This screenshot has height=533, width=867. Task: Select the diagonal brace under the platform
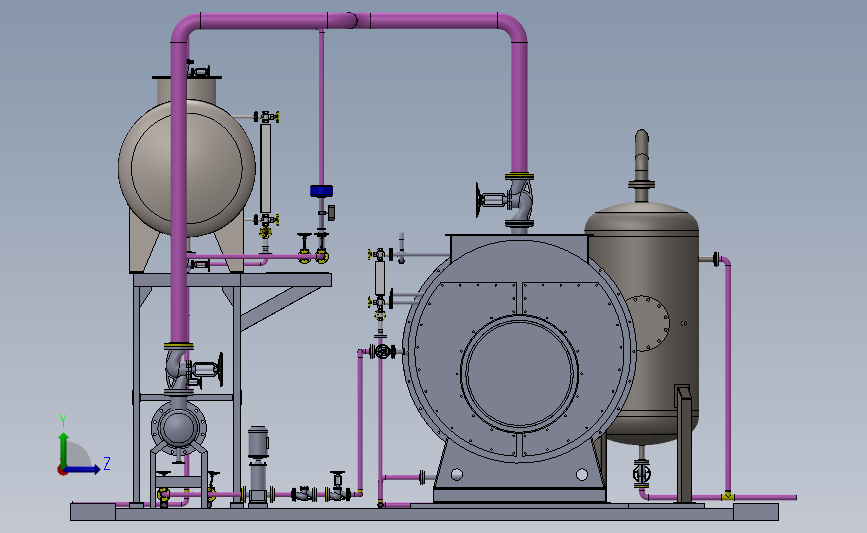coord(280,308)
